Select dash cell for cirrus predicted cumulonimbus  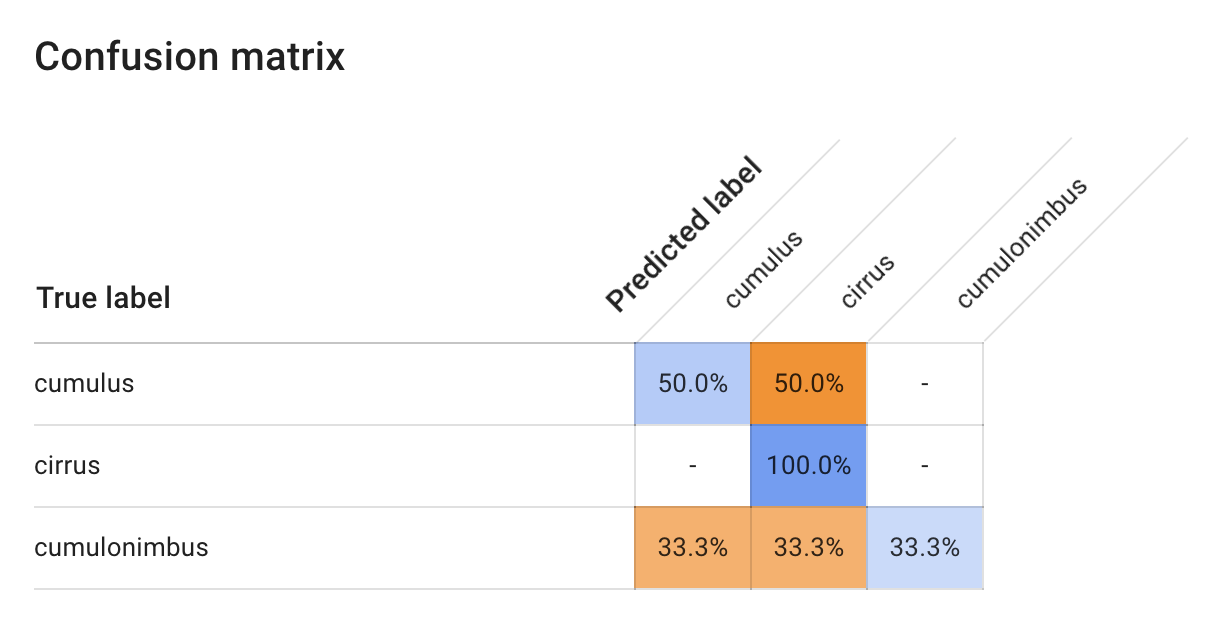[x=925, y=466]
